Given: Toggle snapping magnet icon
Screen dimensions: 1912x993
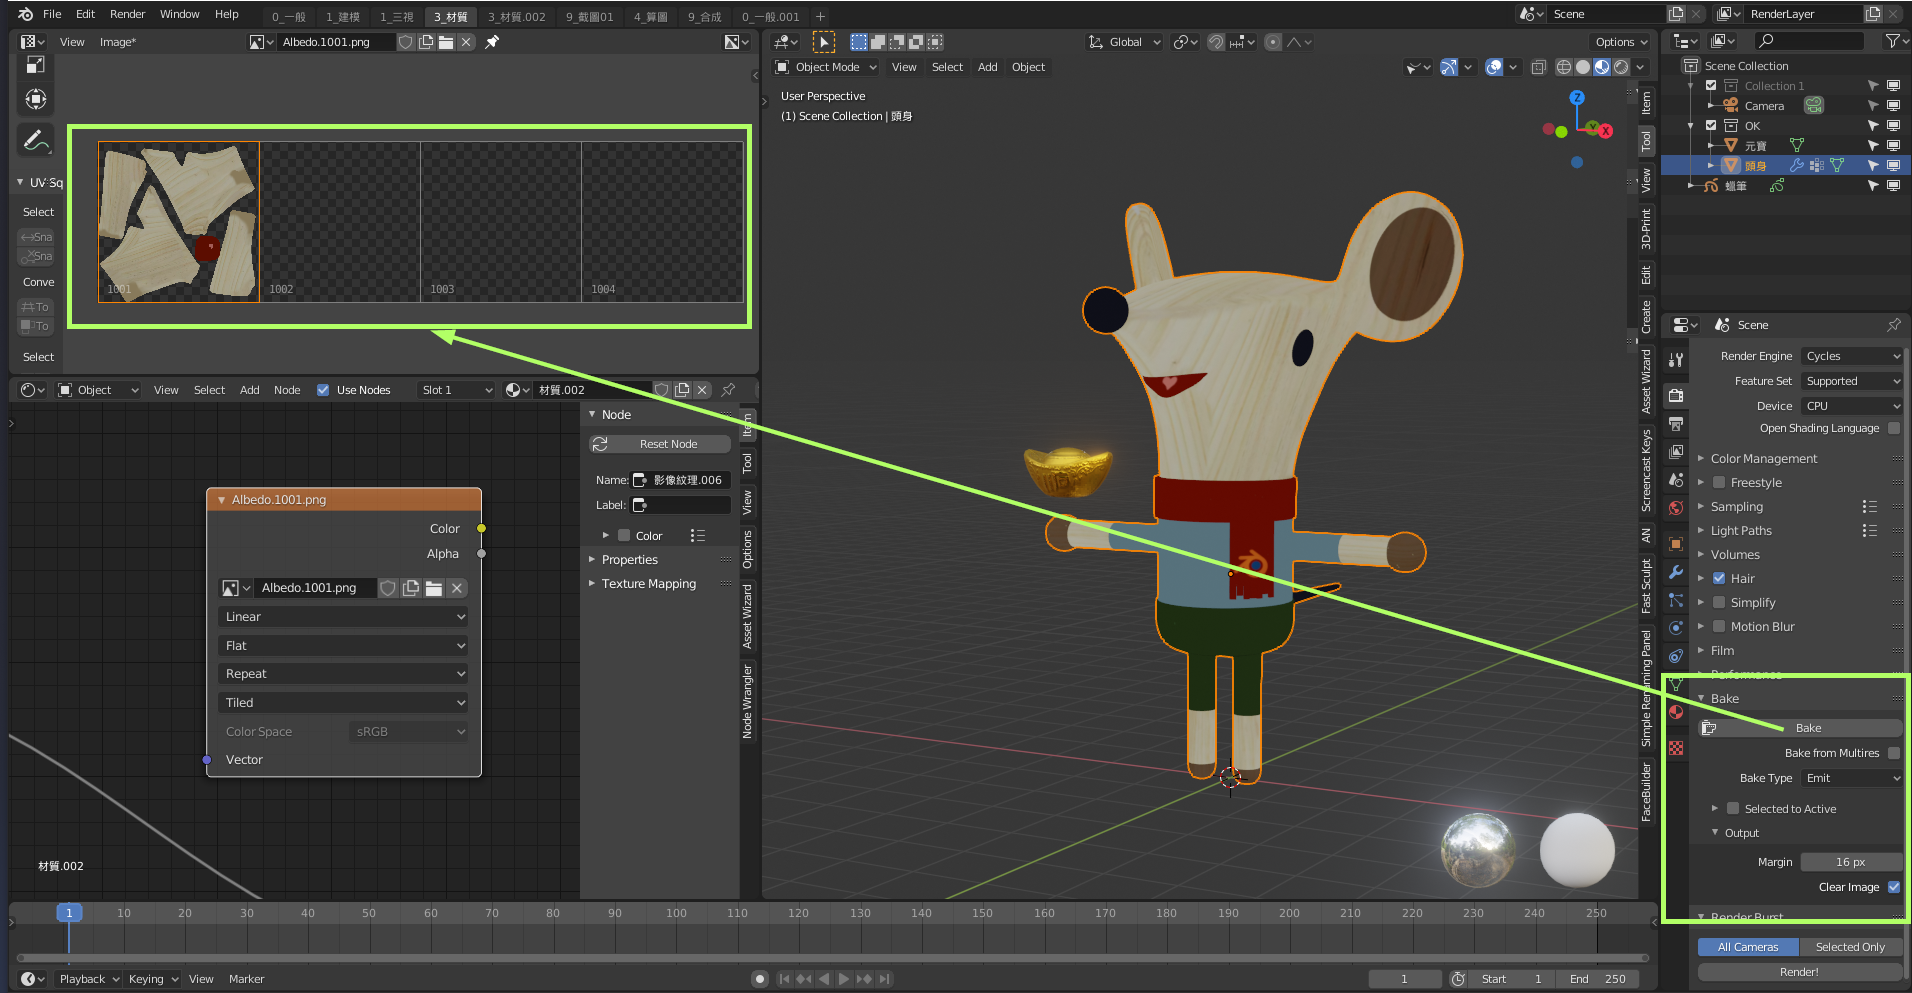Looking at the screenshot, I should 1216,42.
